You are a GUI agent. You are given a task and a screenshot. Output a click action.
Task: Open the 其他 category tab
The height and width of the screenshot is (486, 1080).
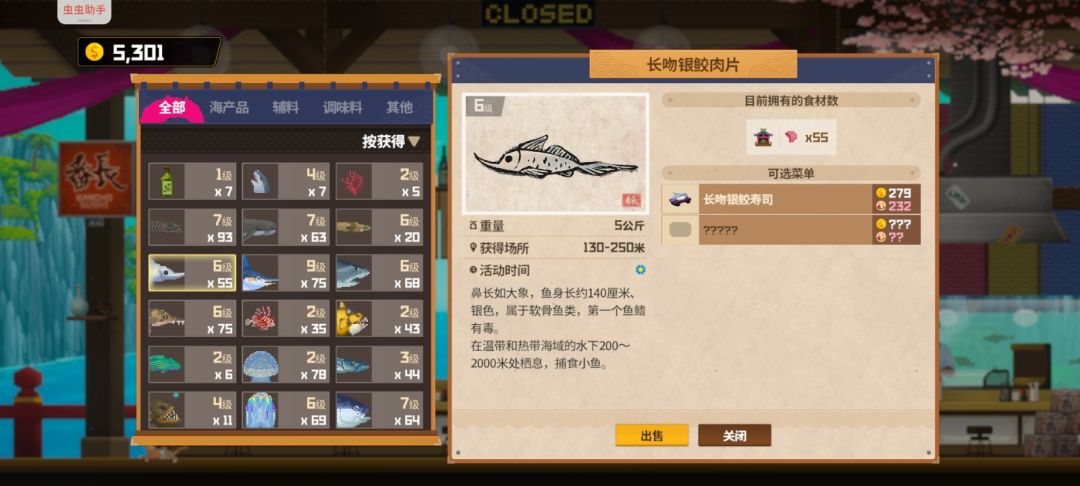(399, 107)
